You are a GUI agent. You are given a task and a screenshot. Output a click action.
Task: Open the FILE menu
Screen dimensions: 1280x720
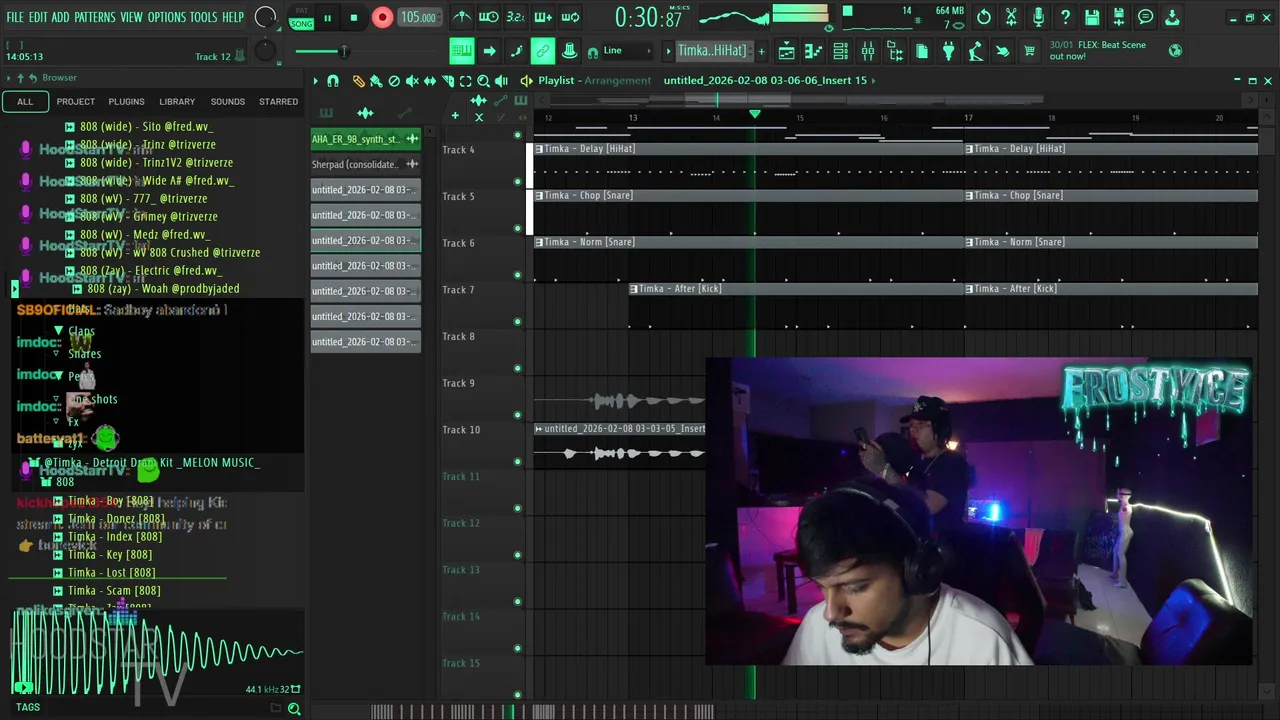(x=15, y=17)
